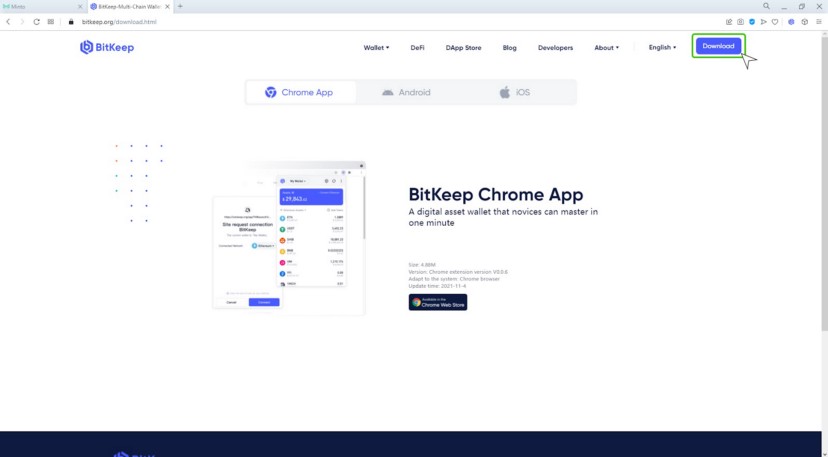Switch to the Android download tab
828x457 pixels.
coord(407,92)
